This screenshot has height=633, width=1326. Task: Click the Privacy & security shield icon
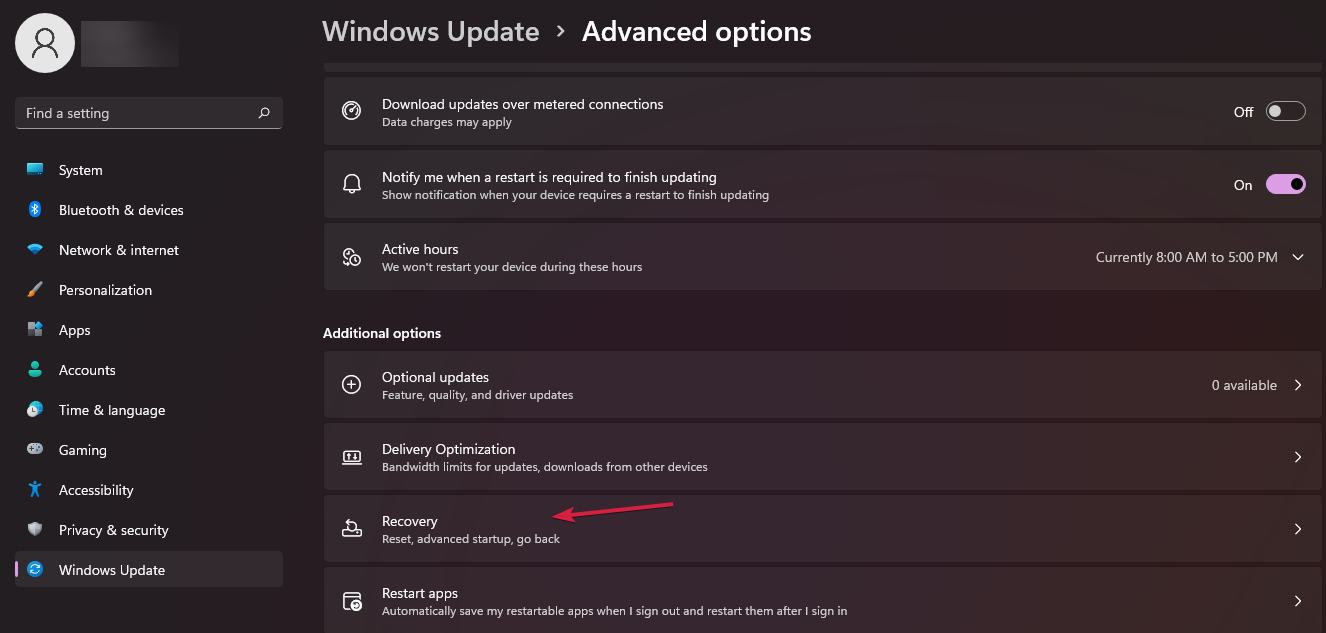click(x=35, y=530)
